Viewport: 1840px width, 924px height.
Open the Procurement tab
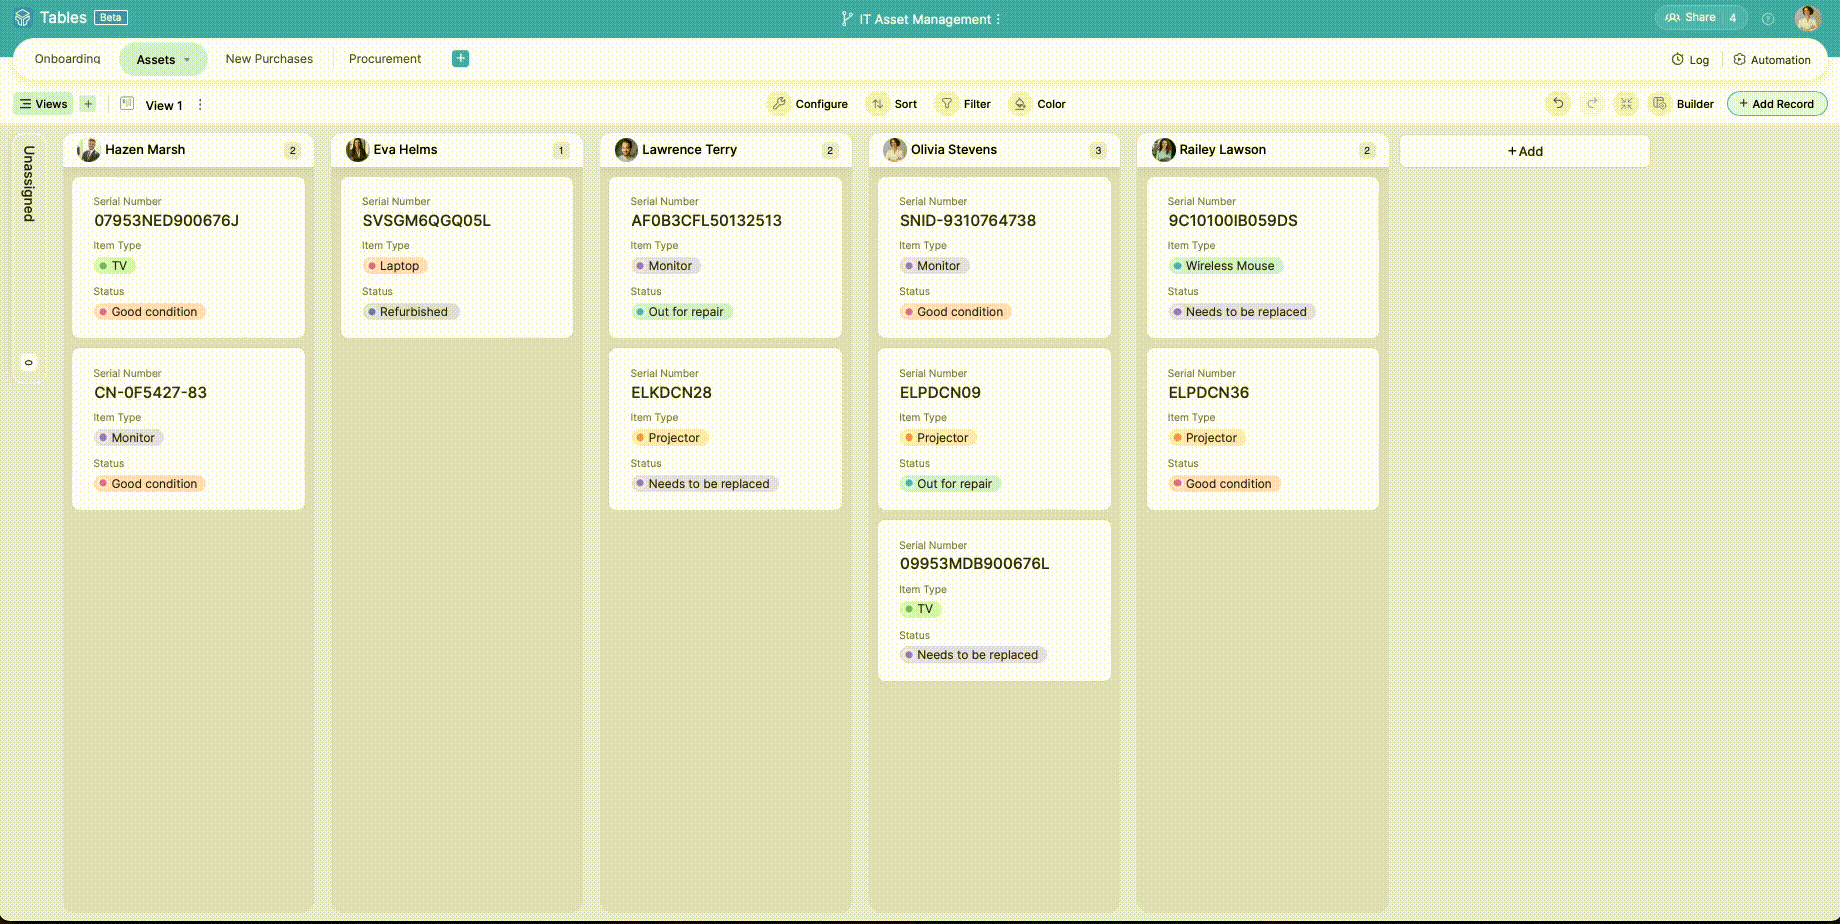point(385,59)
